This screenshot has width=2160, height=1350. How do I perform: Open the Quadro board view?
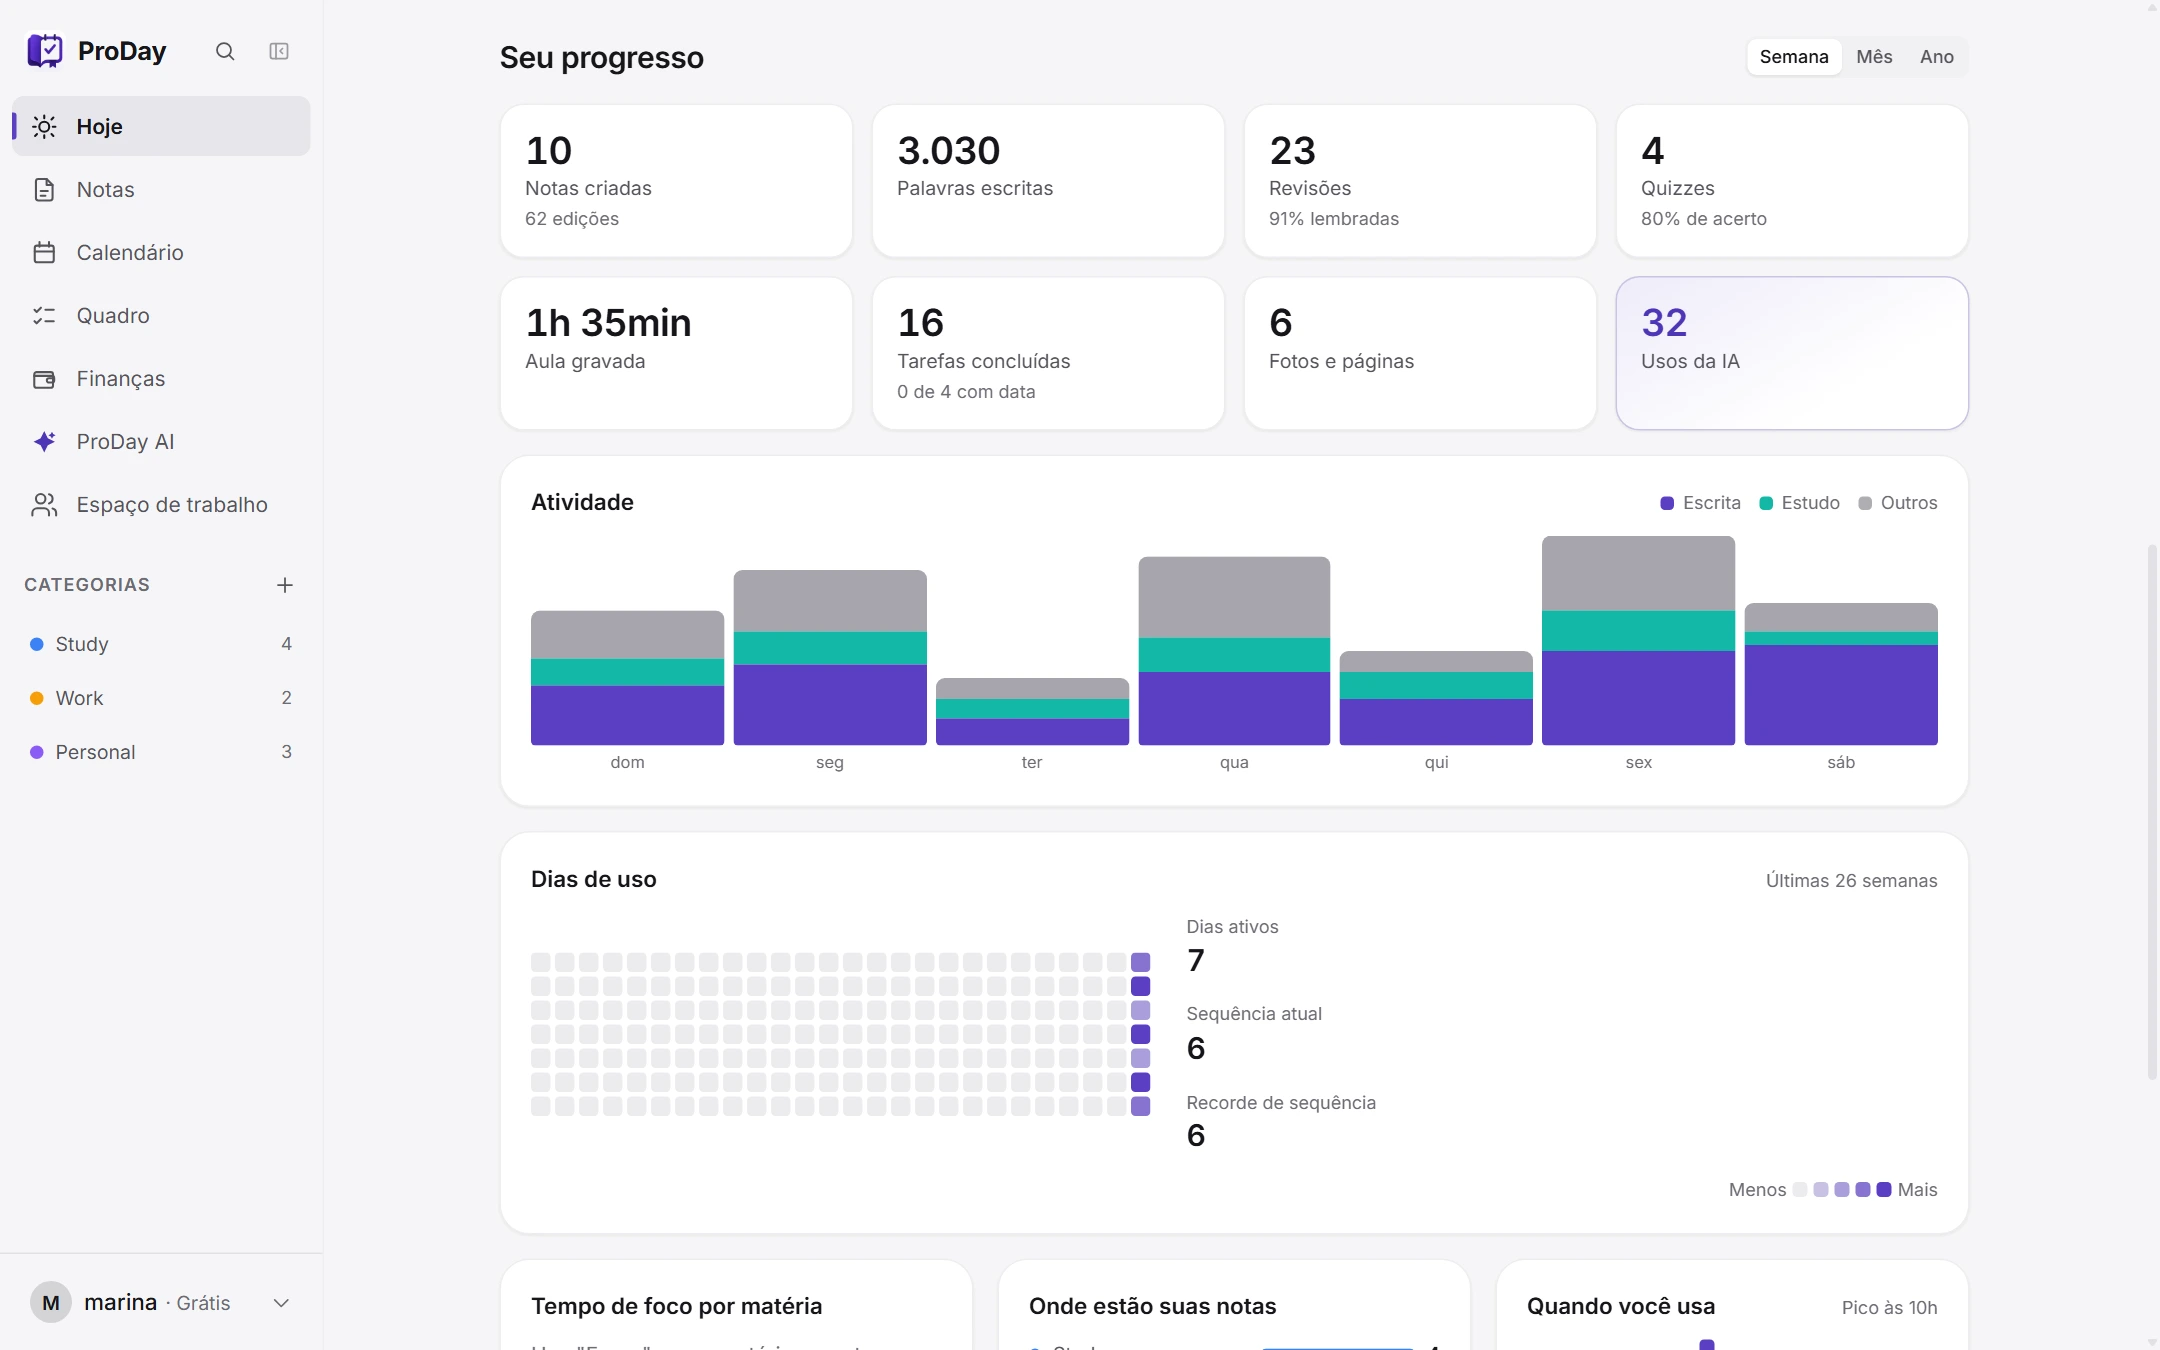[x=161, y=315]
